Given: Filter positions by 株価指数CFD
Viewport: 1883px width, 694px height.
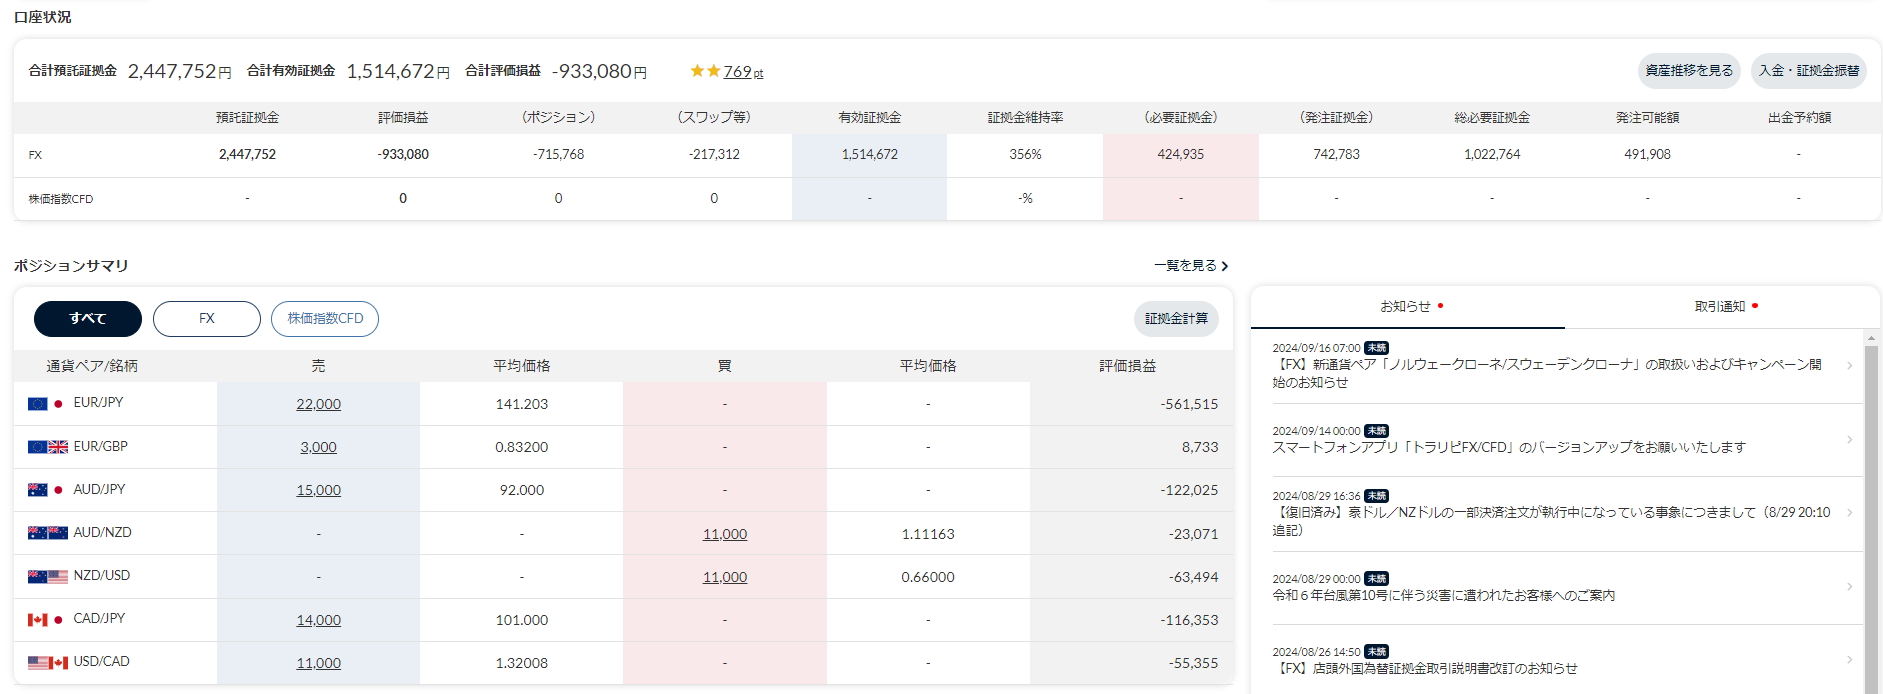Looking at the screenshot, I should [325, 319].
